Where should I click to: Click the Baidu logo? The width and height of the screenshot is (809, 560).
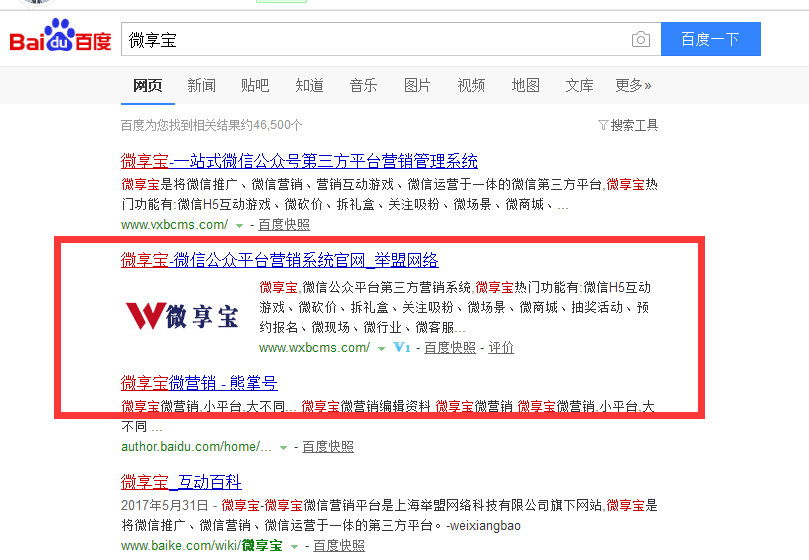tap(60, 36)
